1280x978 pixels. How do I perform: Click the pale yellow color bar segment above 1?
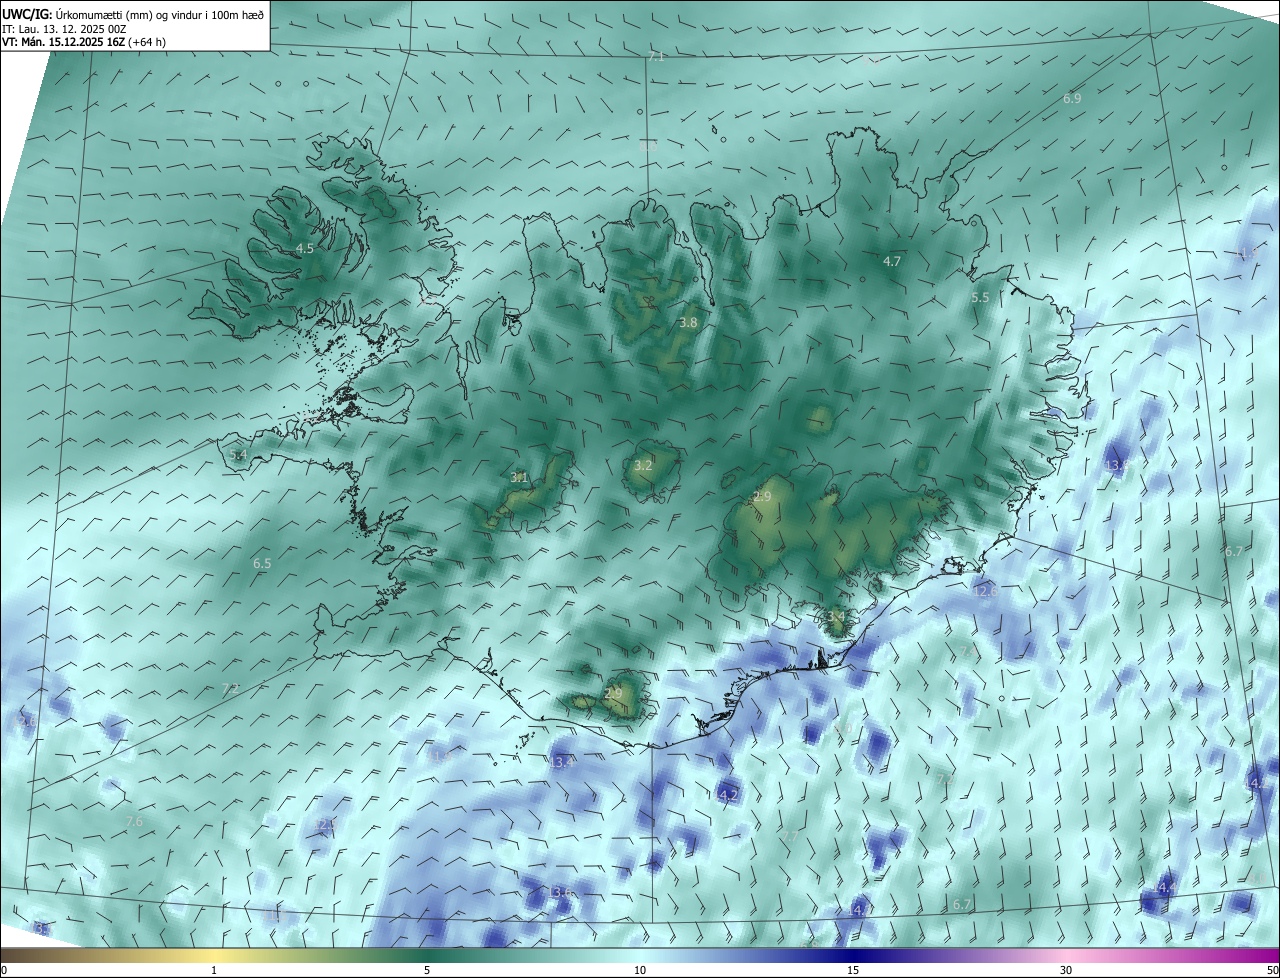coord(214,955)
